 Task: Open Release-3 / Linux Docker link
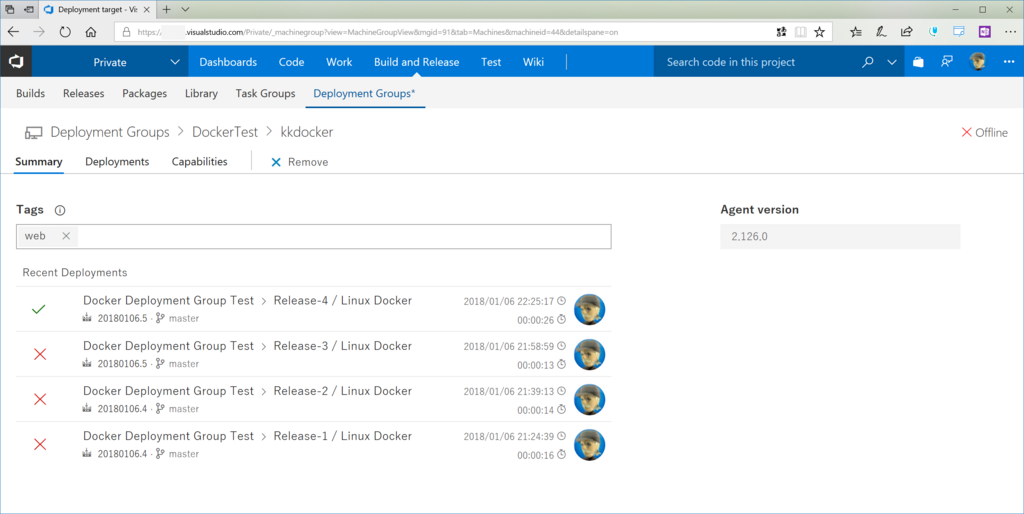tap(342, 345)
